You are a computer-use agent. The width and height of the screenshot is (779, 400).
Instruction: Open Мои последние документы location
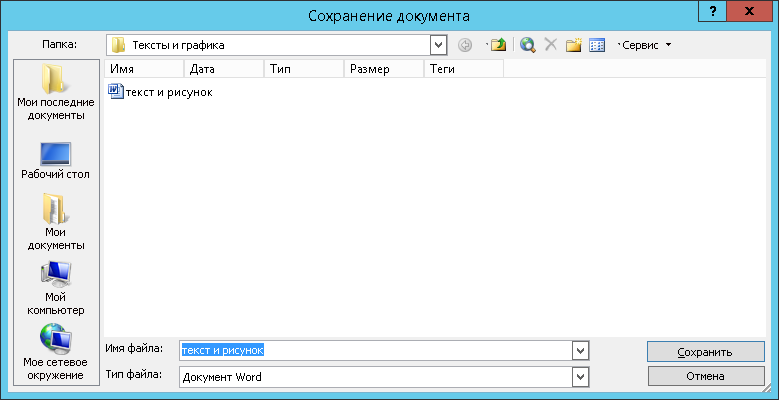click(x=56, y=93)
